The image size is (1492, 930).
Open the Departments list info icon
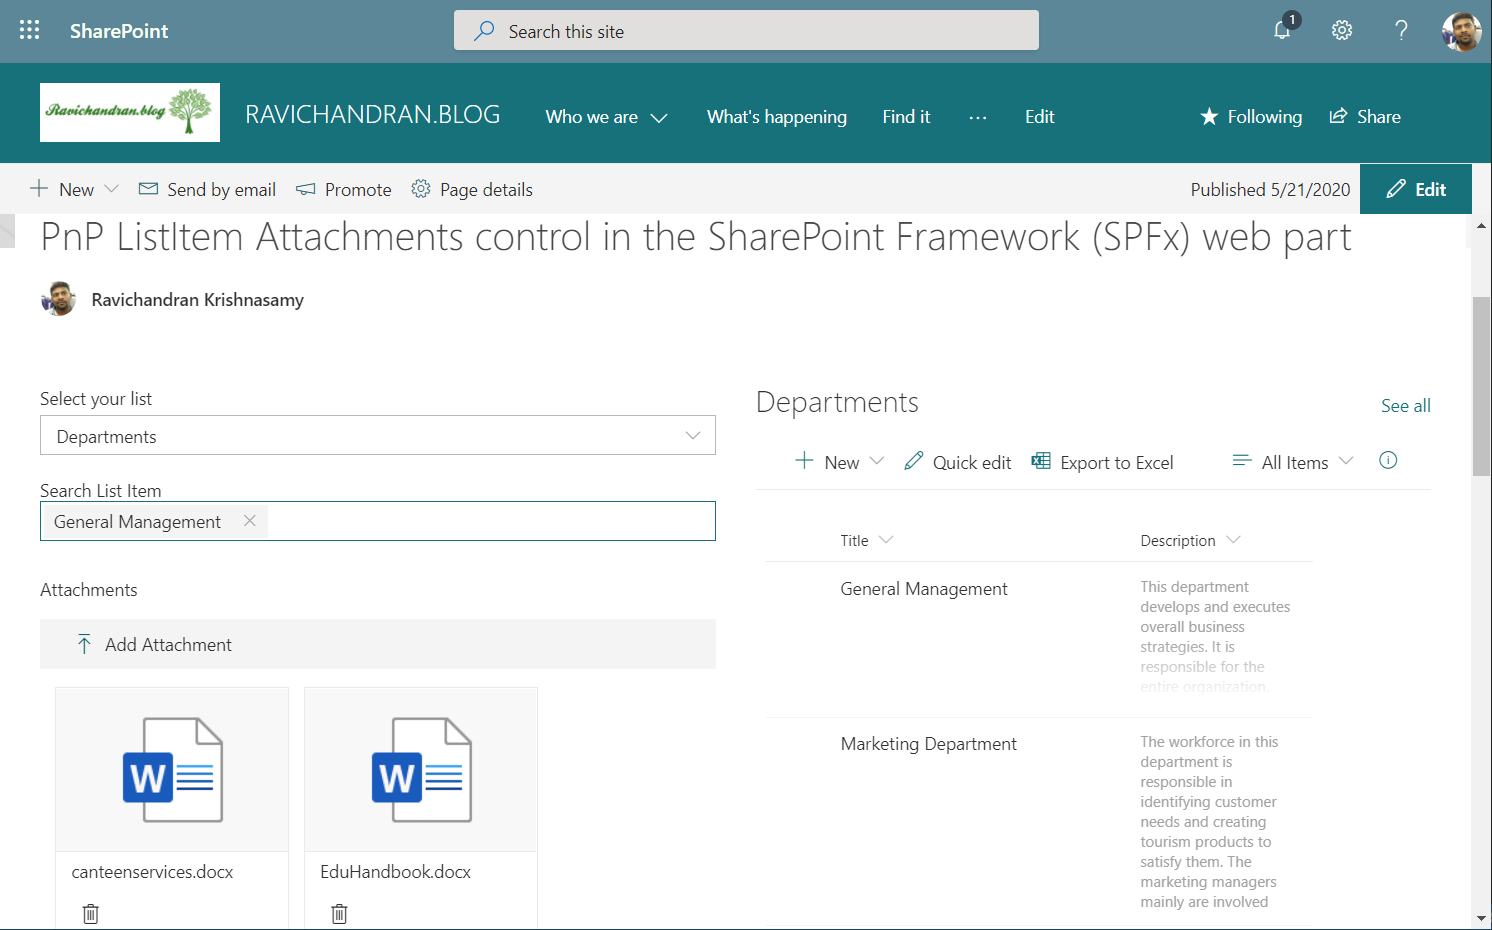click(x=1388, y=460)
